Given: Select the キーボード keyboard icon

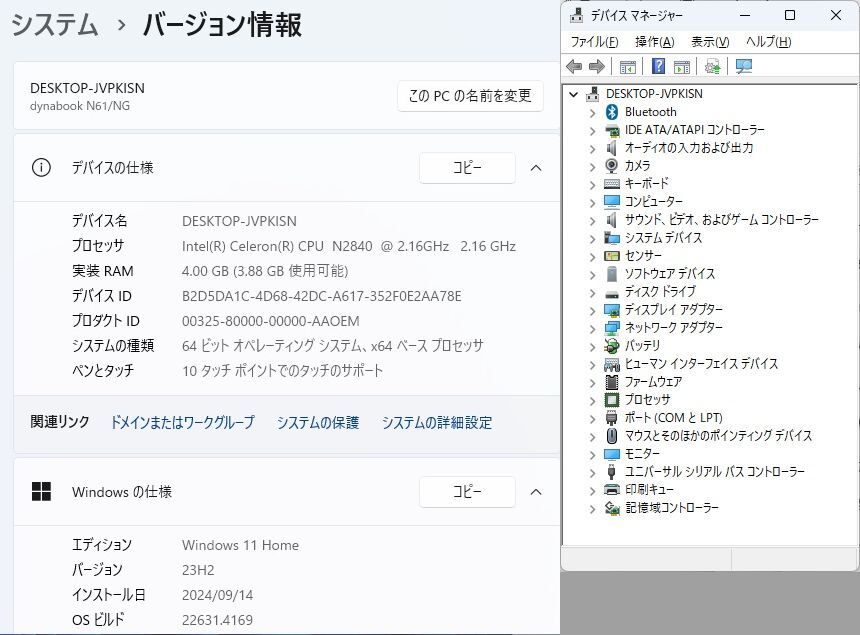Looking at the screenshot, I should [612, 184].
